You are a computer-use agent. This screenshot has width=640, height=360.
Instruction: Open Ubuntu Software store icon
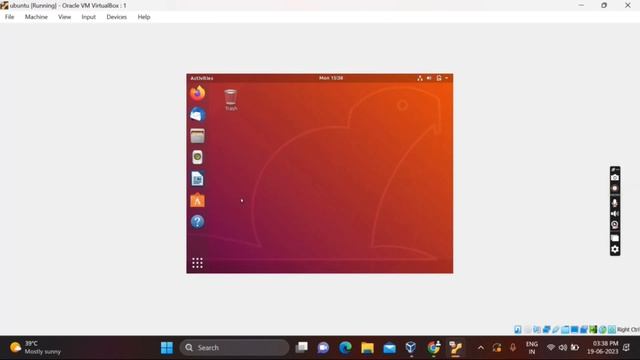pyautogui.click(x=198, y=200)
